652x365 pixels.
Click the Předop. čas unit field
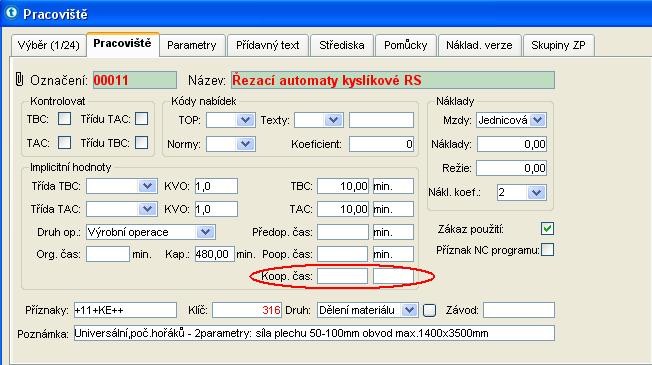393,232
